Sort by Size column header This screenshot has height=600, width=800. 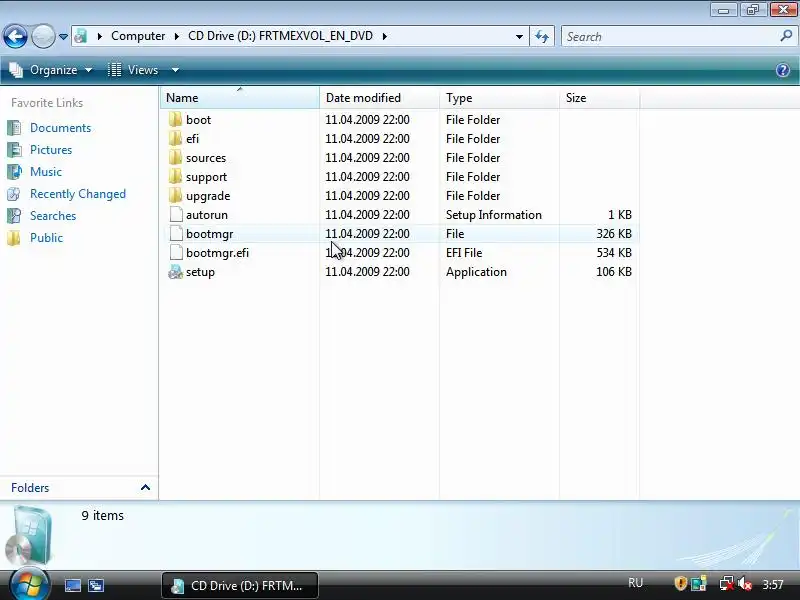tap(599, 97)
